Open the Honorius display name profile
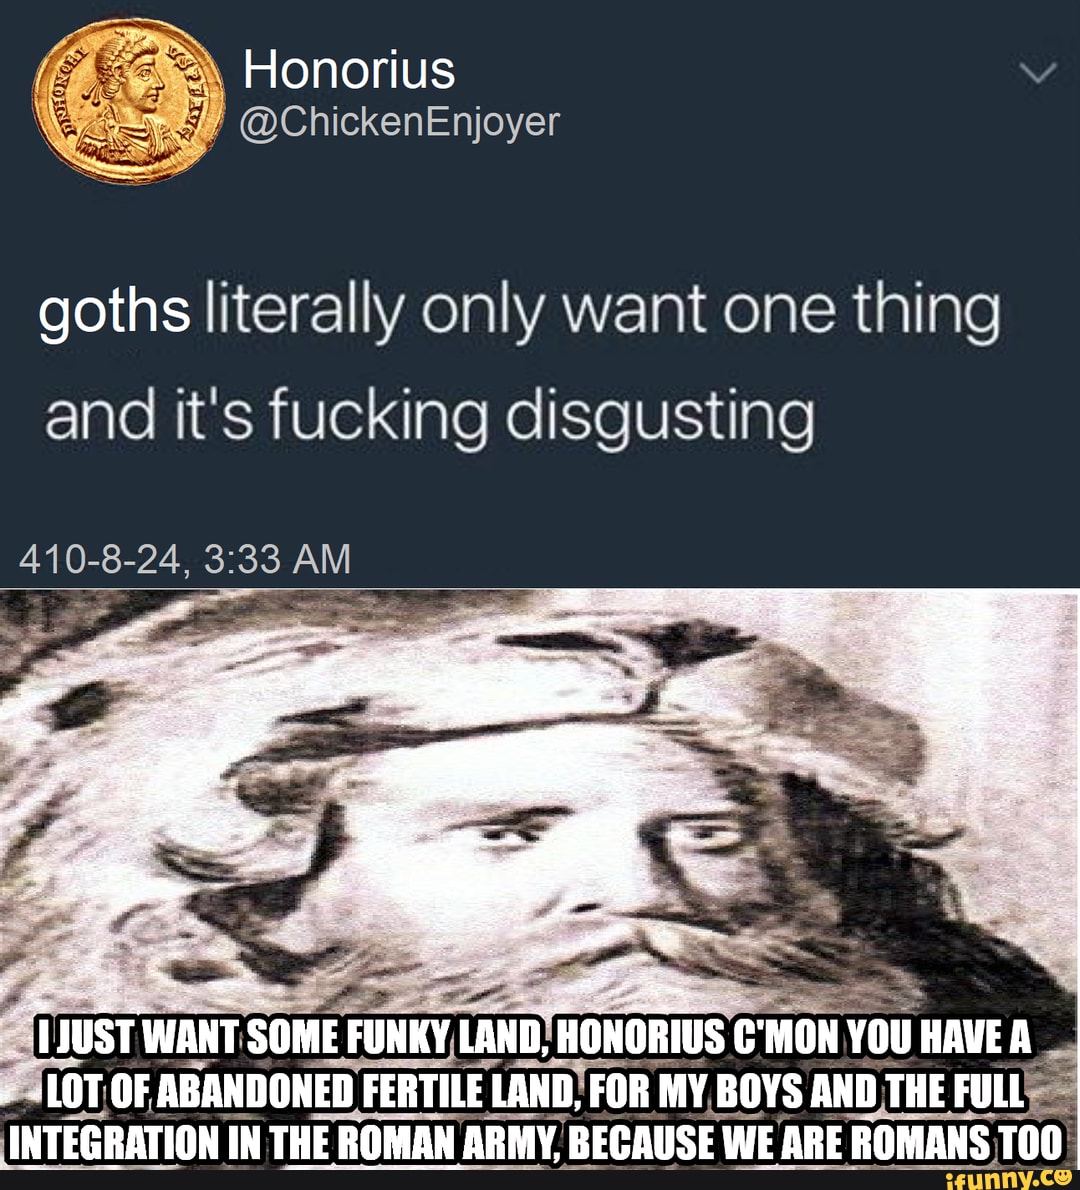 pos(349,70)
